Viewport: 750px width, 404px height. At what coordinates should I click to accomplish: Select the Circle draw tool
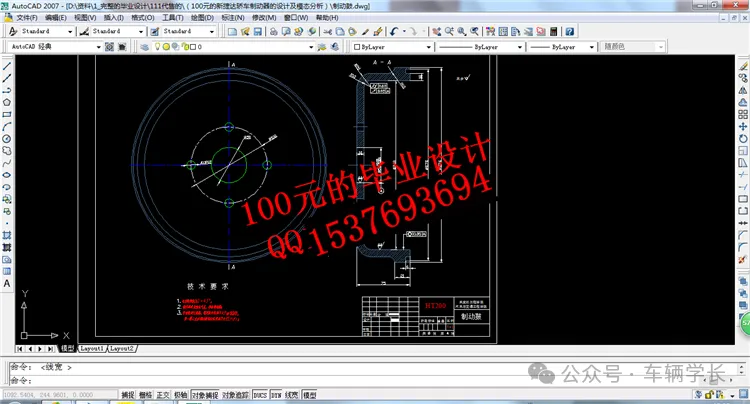pyautogui.click(x=7, y=139)
